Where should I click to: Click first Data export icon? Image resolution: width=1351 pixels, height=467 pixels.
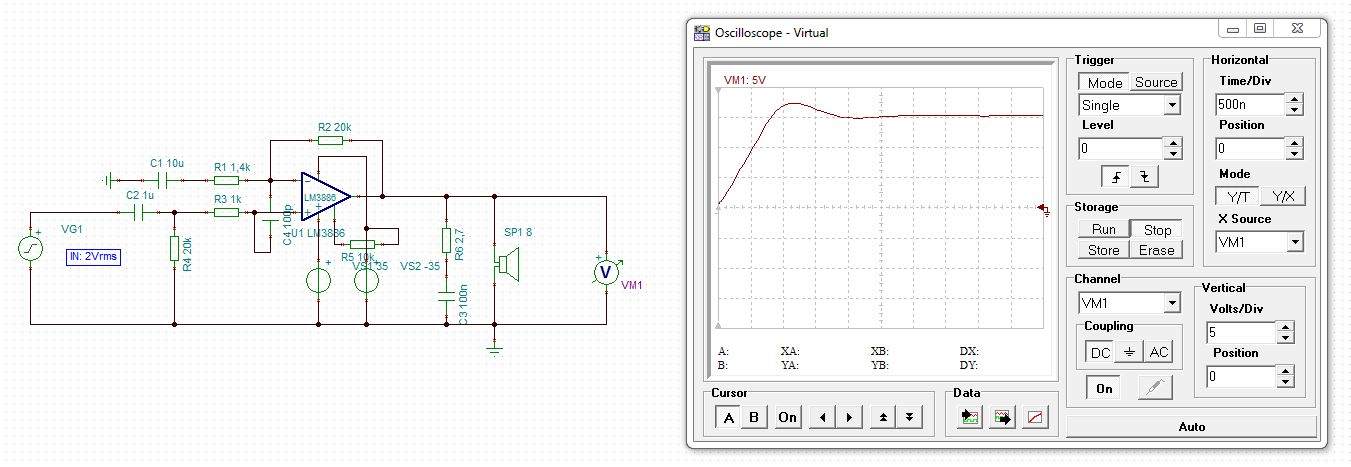968,419
